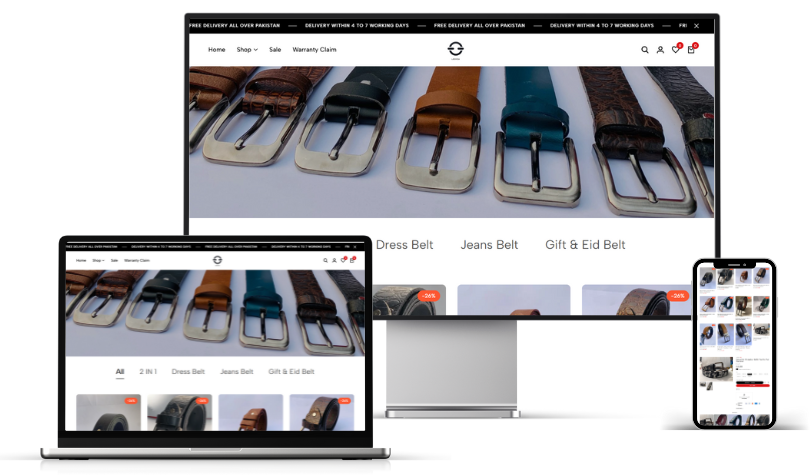The width and height of the screenshot is (810, 475).
Task: Click the belt hero banner on the monitor
Action: pyautogui.click(x=452, y=140)
